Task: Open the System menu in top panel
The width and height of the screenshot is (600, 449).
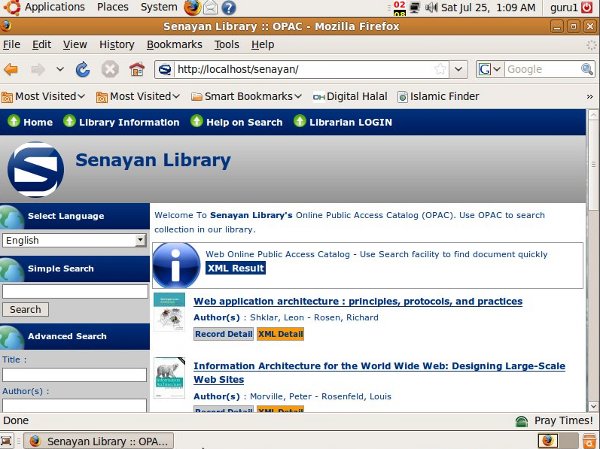Action: click(x=159, y=7)
